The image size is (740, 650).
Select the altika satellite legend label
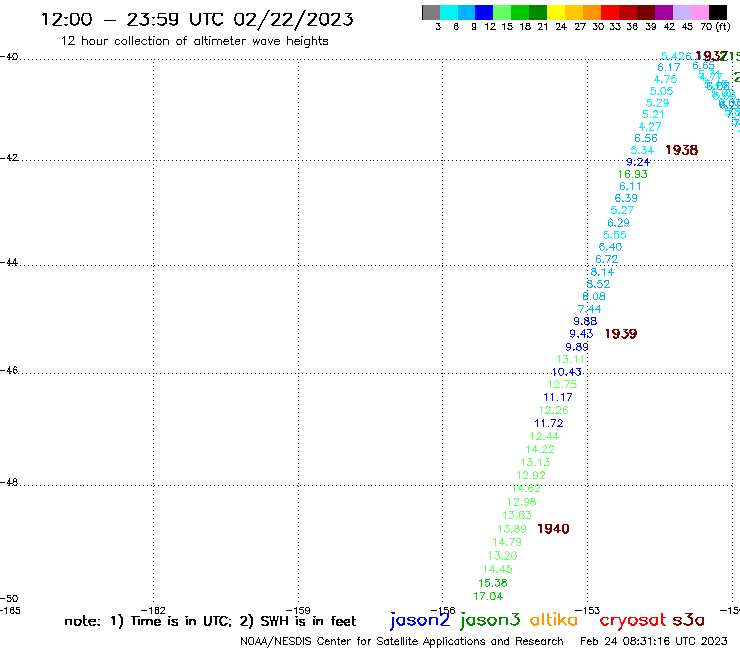(x=554, y=620)
